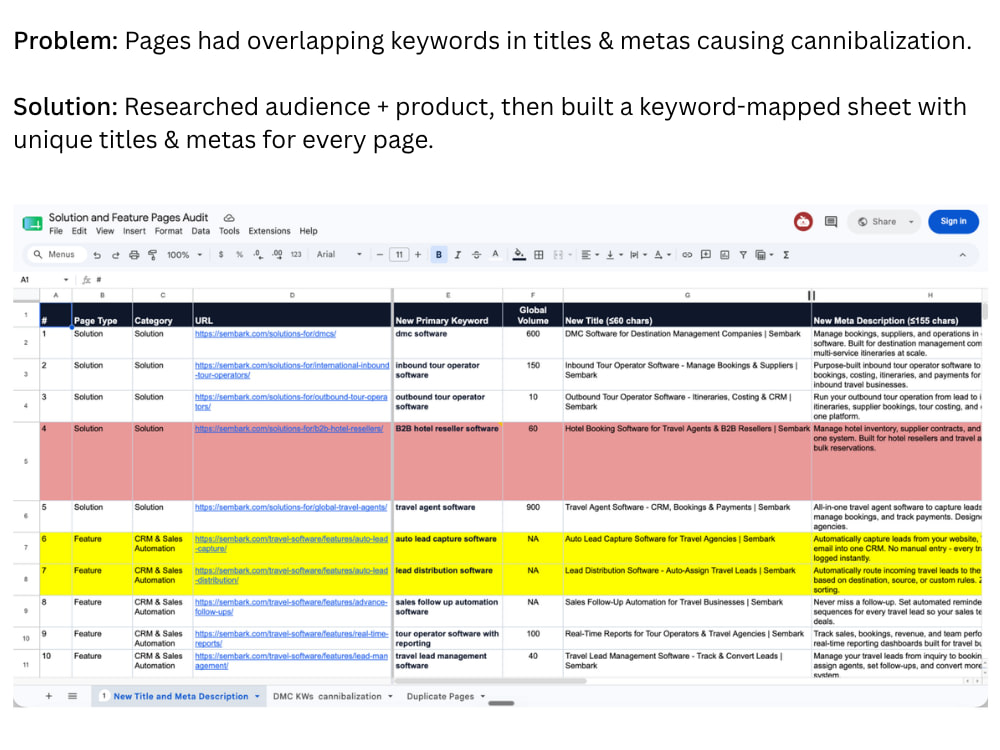The image size is (1000, 750).
Task: Toggle strikethrough formatting
Action: click(476, 254)
